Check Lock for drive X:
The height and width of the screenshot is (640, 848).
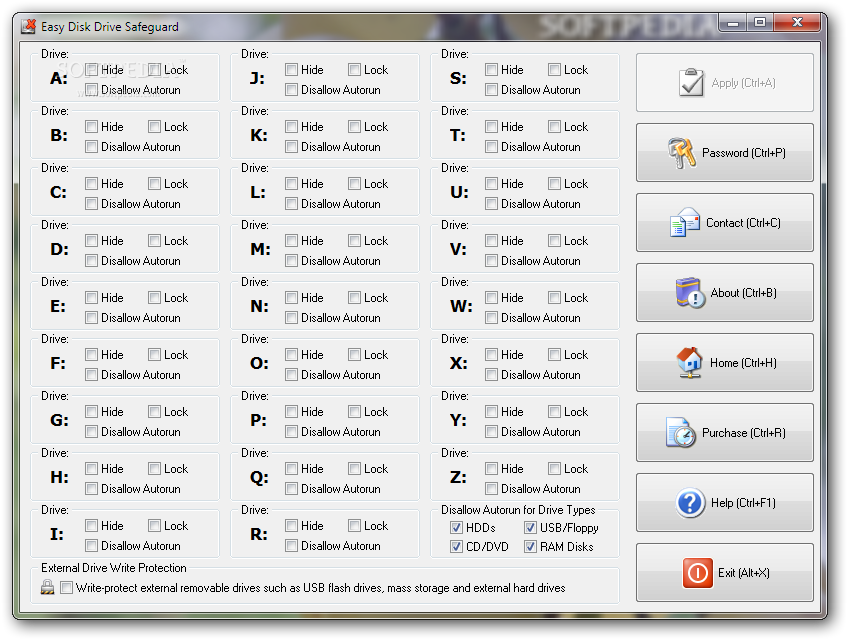(554, 355)
